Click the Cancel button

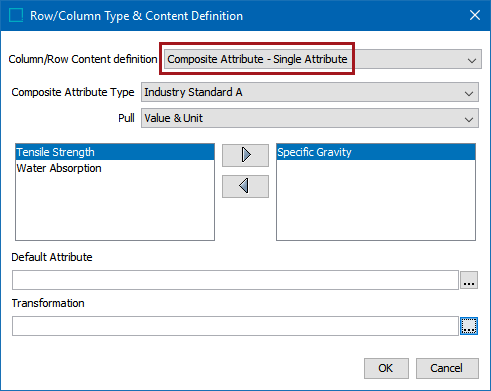point(447,368)
